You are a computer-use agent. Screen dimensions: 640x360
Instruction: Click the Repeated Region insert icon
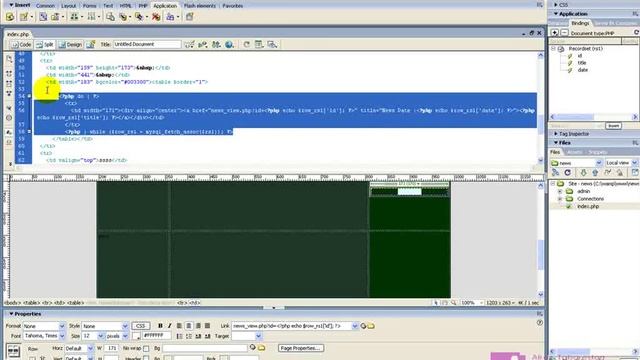click(x=43, y=17)
